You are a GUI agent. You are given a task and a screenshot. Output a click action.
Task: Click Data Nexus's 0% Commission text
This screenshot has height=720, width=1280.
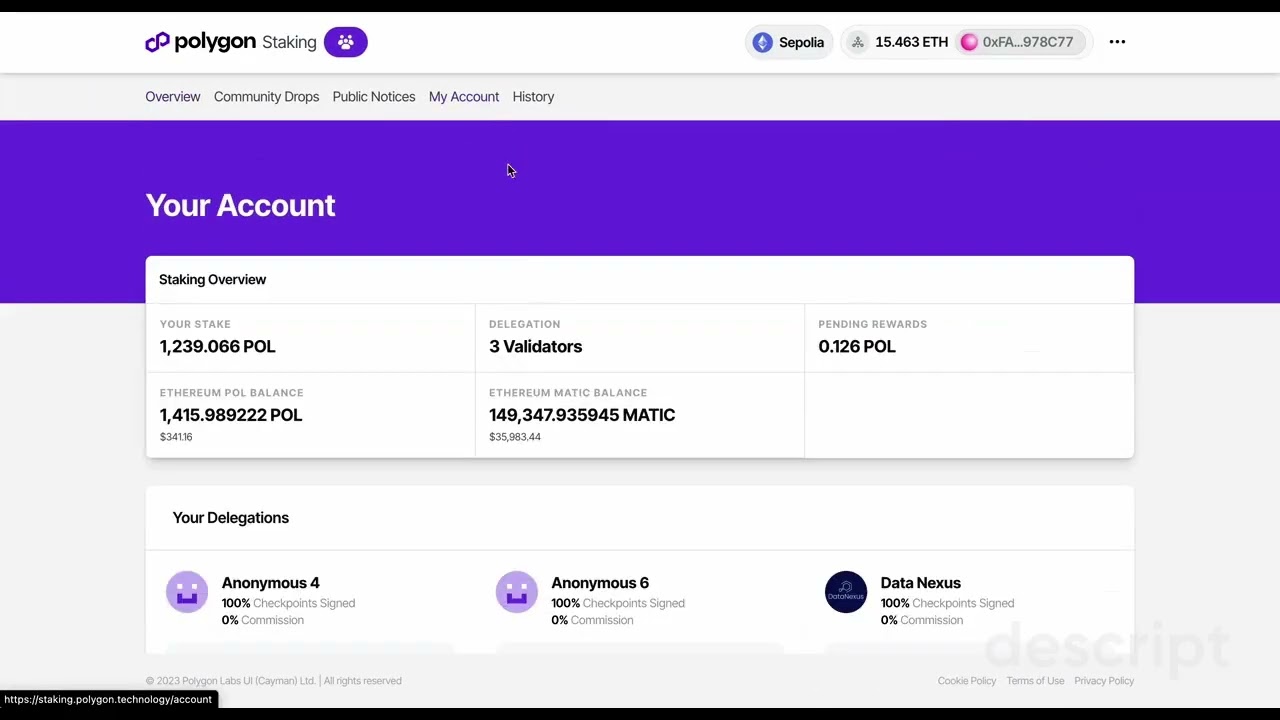click(x=921, y=620)
